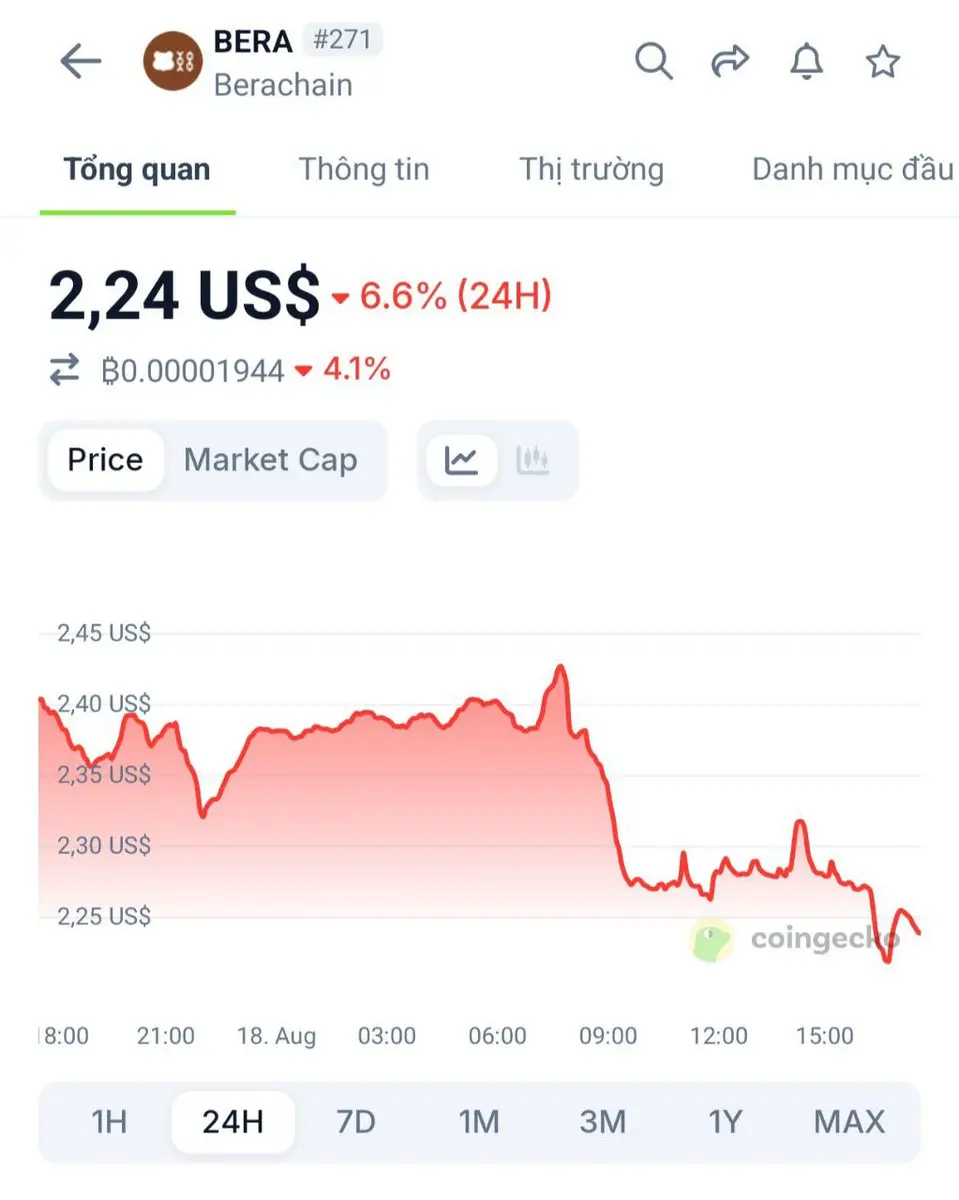Add BERA to favorites star
This screenshot has width=959, height=1200.
coord(882,62)
